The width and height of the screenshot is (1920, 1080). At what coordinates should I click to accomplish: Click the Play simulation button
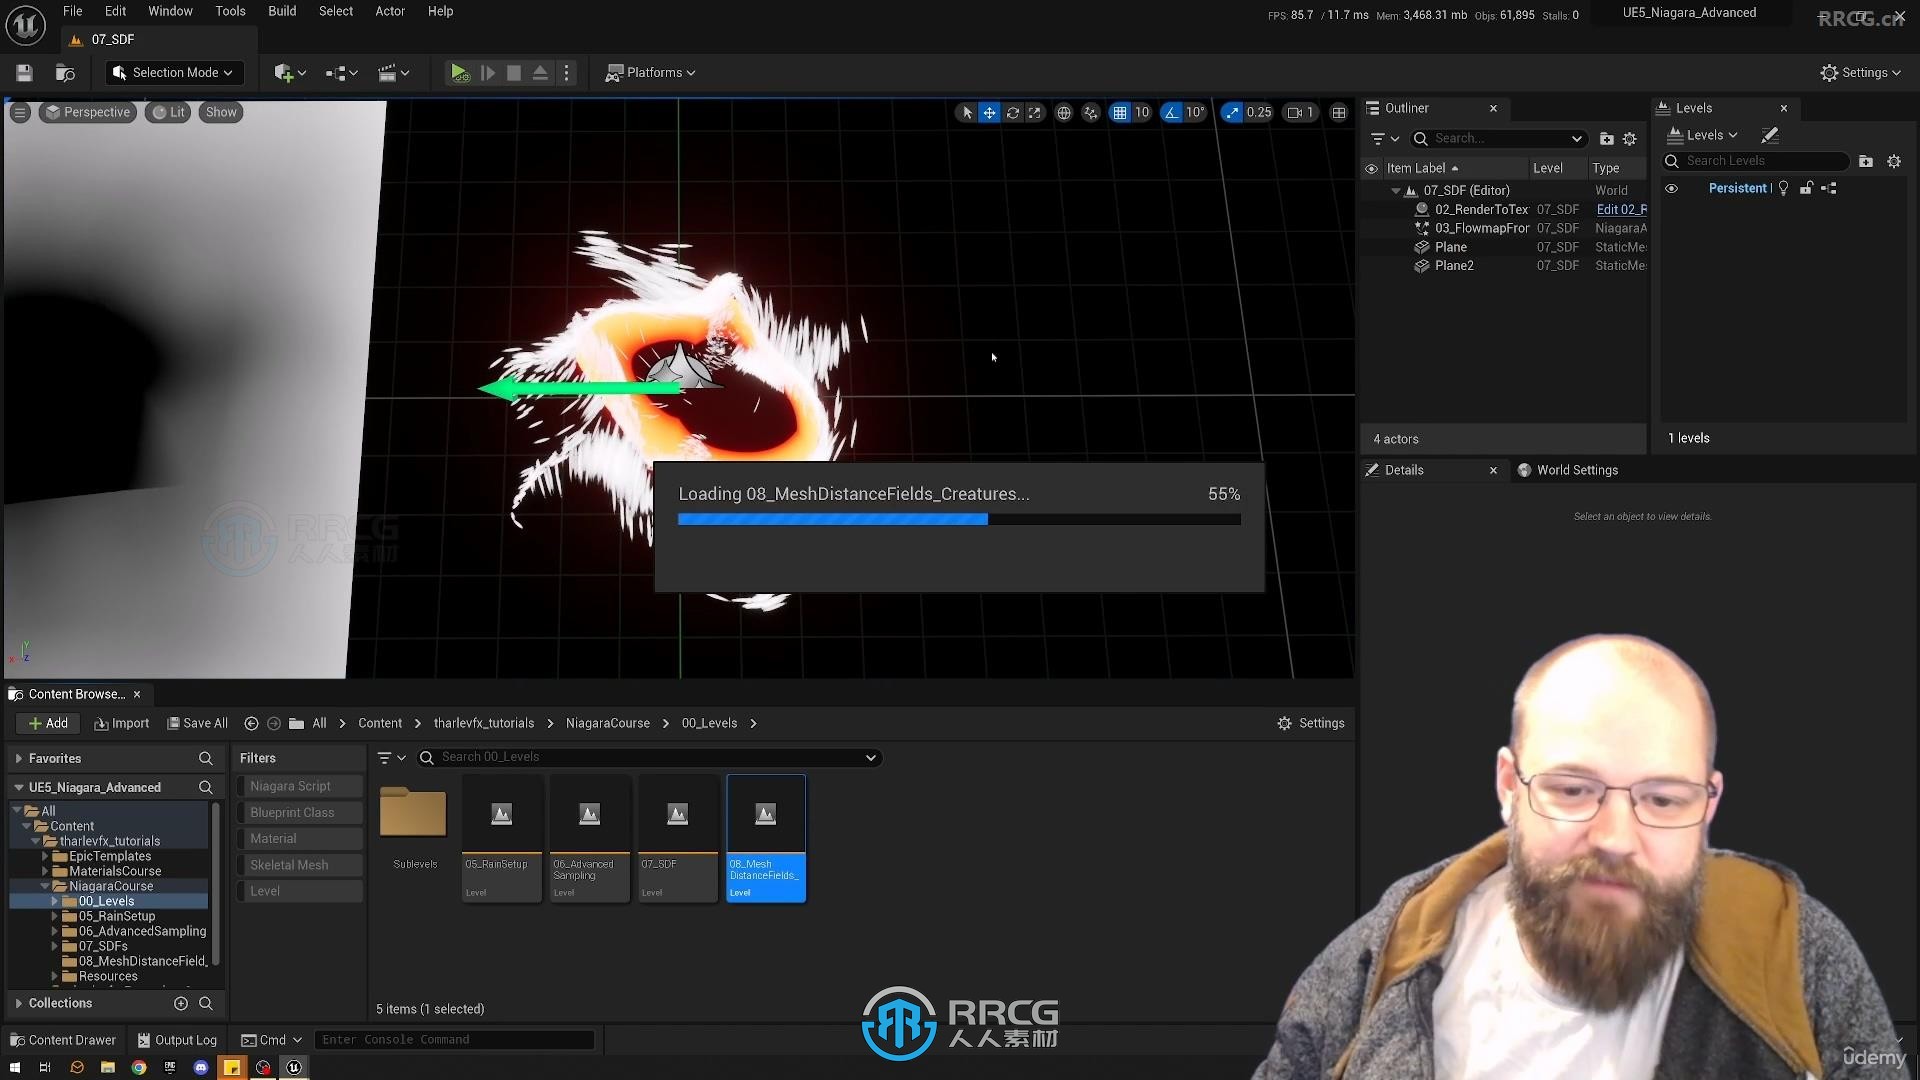pyautogui.click(x=459, y=71)
